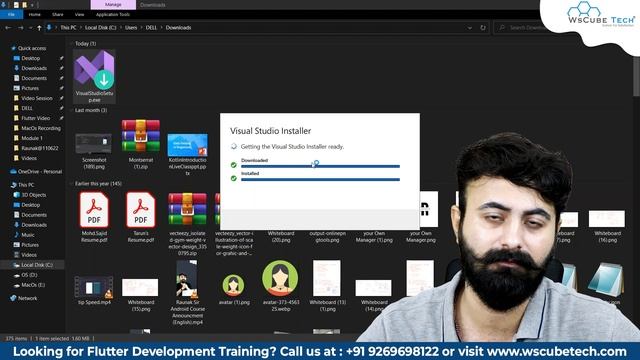Click the Installed green checkmark icon
The height and width of the screenshot is (360, 640).
pyautogui.click(x=233, y=178)
